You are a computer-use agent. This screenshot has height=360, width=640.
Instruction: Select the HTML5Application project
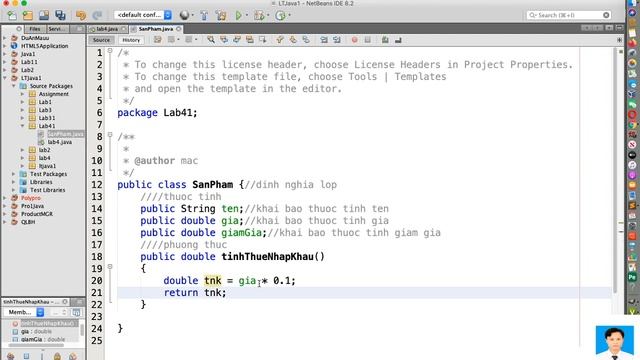click(x=44, y=46)
